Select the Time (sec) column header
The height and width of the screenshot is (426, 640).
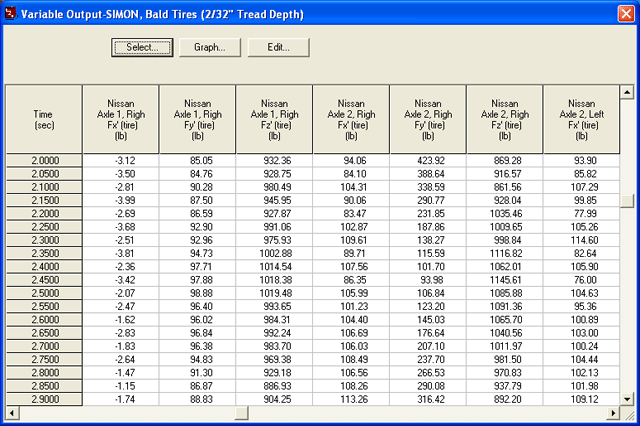point(44,120)
